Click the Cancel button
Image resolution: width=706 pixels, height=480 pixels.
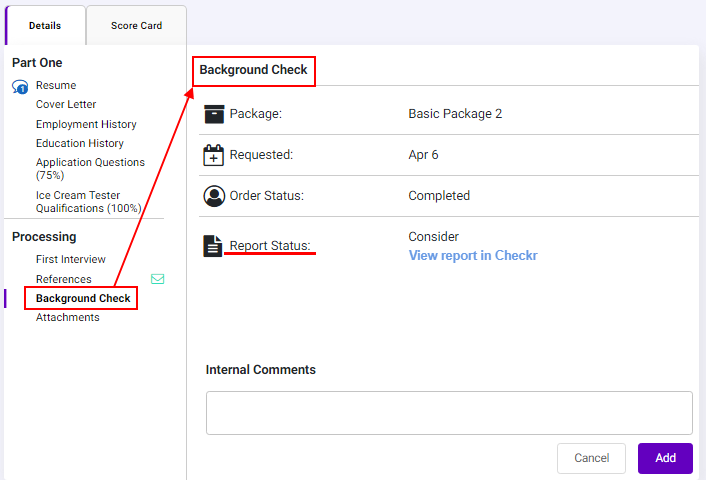(591, 458)
